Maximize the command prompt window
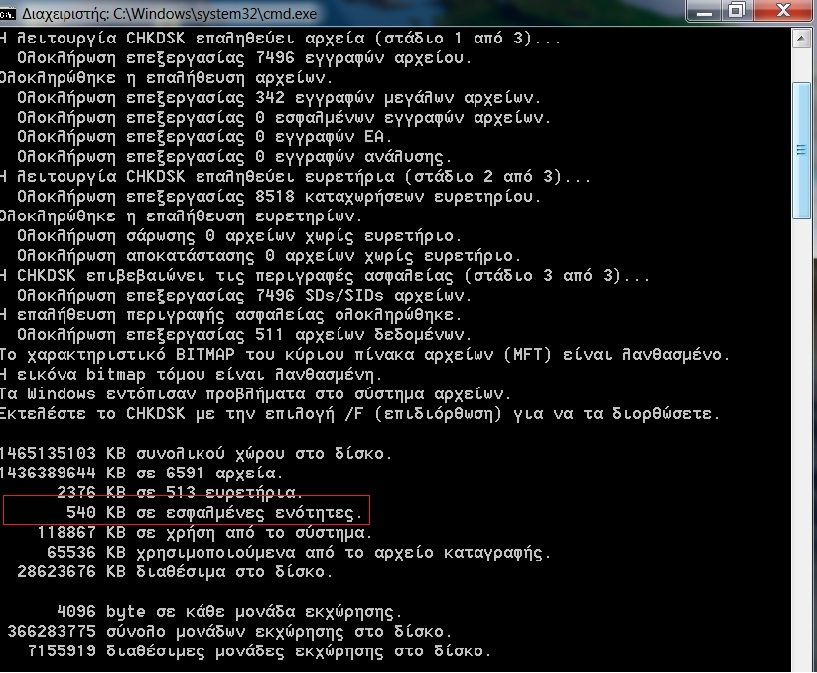This screenshot has width=817, height=673. click(x=737, y=11)
